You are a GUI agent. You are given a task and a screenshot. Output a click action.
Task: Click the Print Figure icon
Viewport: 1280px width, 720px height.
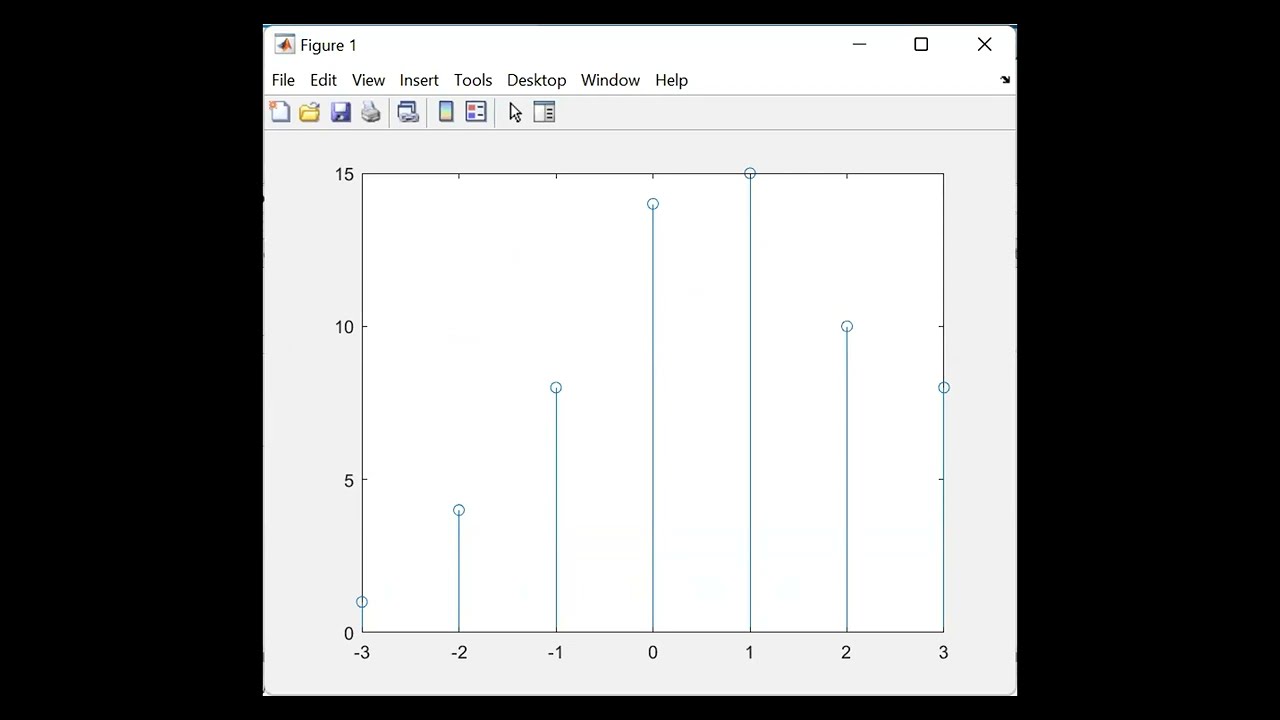click(371, 112)
